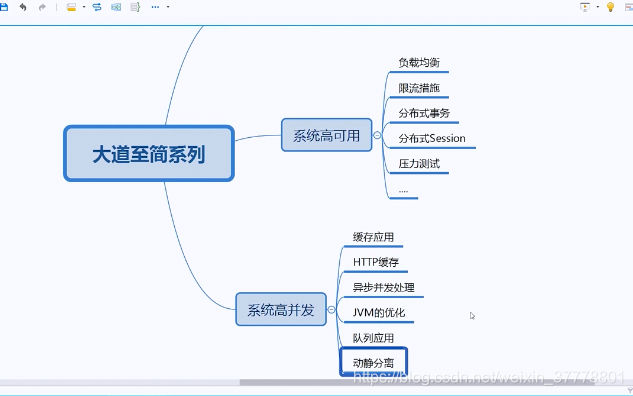This screenshot has height=396, width=633.
Task: Click the summary bracket toolbar icon
Action: 135,7
